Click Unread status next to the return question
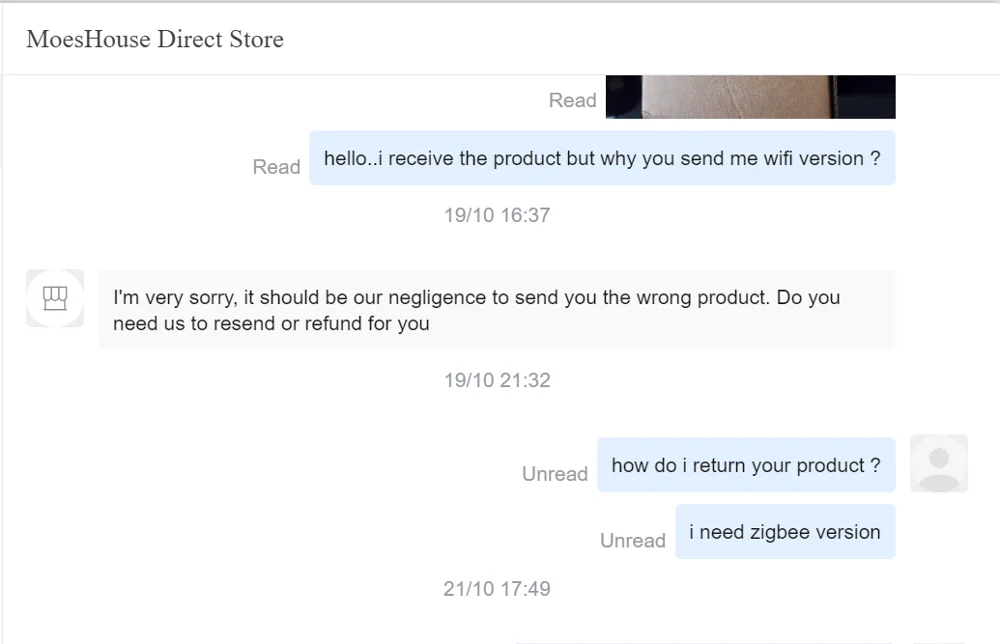Screen dimensions: 1000x644 [554, 474]
